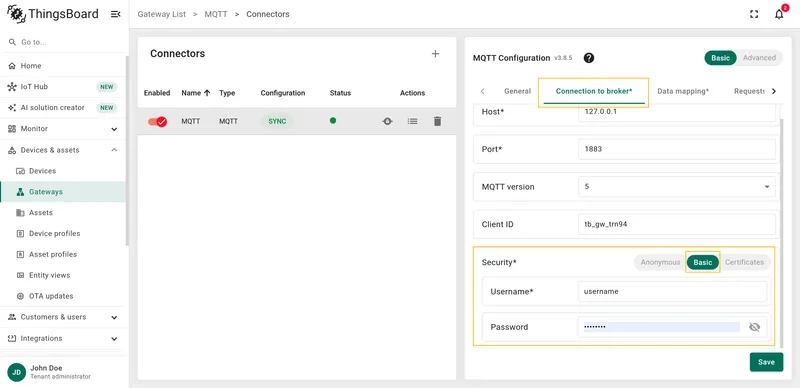Go to MQTT breadcrumb
Screen dimensions: 800x388
click(x=216, y=14)
